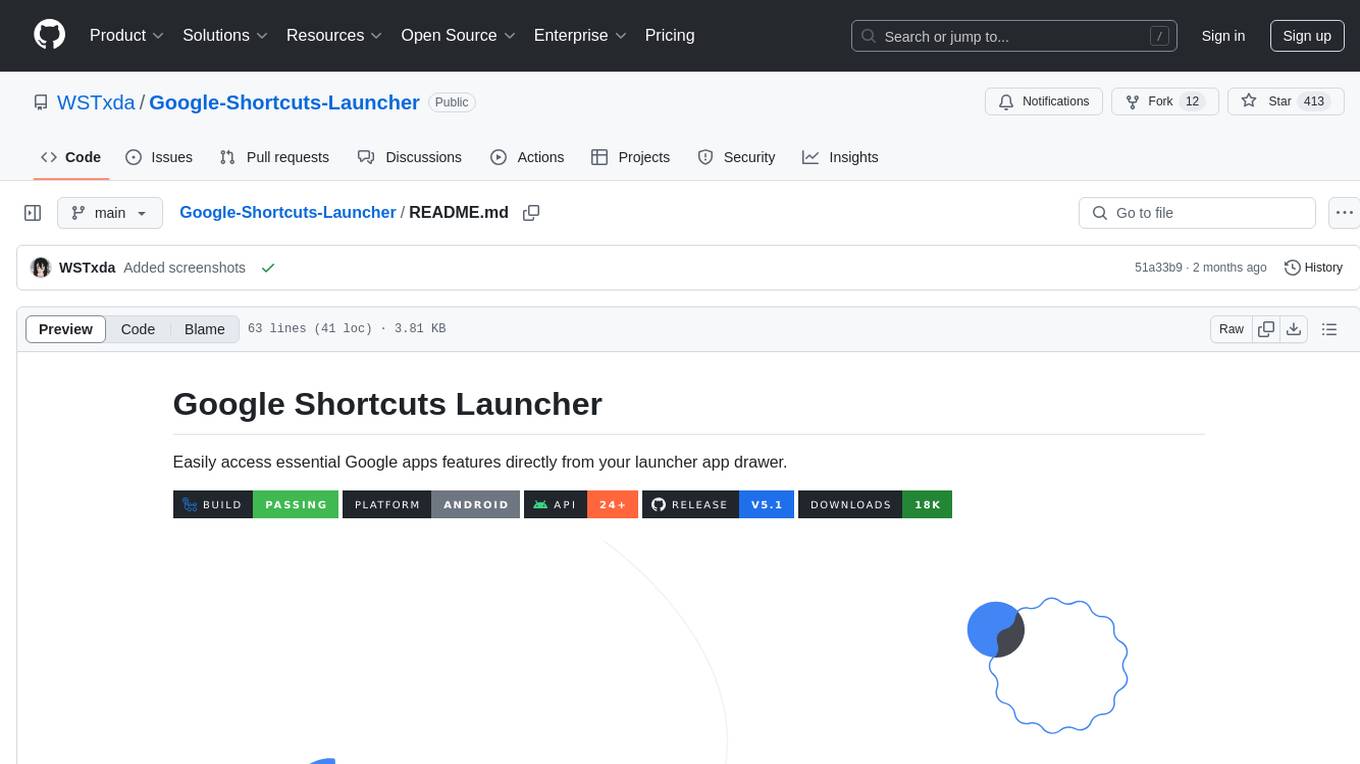This screenshot has width=1360, height=764.
Task: Open the Actions tab
Action: point(527,157)
